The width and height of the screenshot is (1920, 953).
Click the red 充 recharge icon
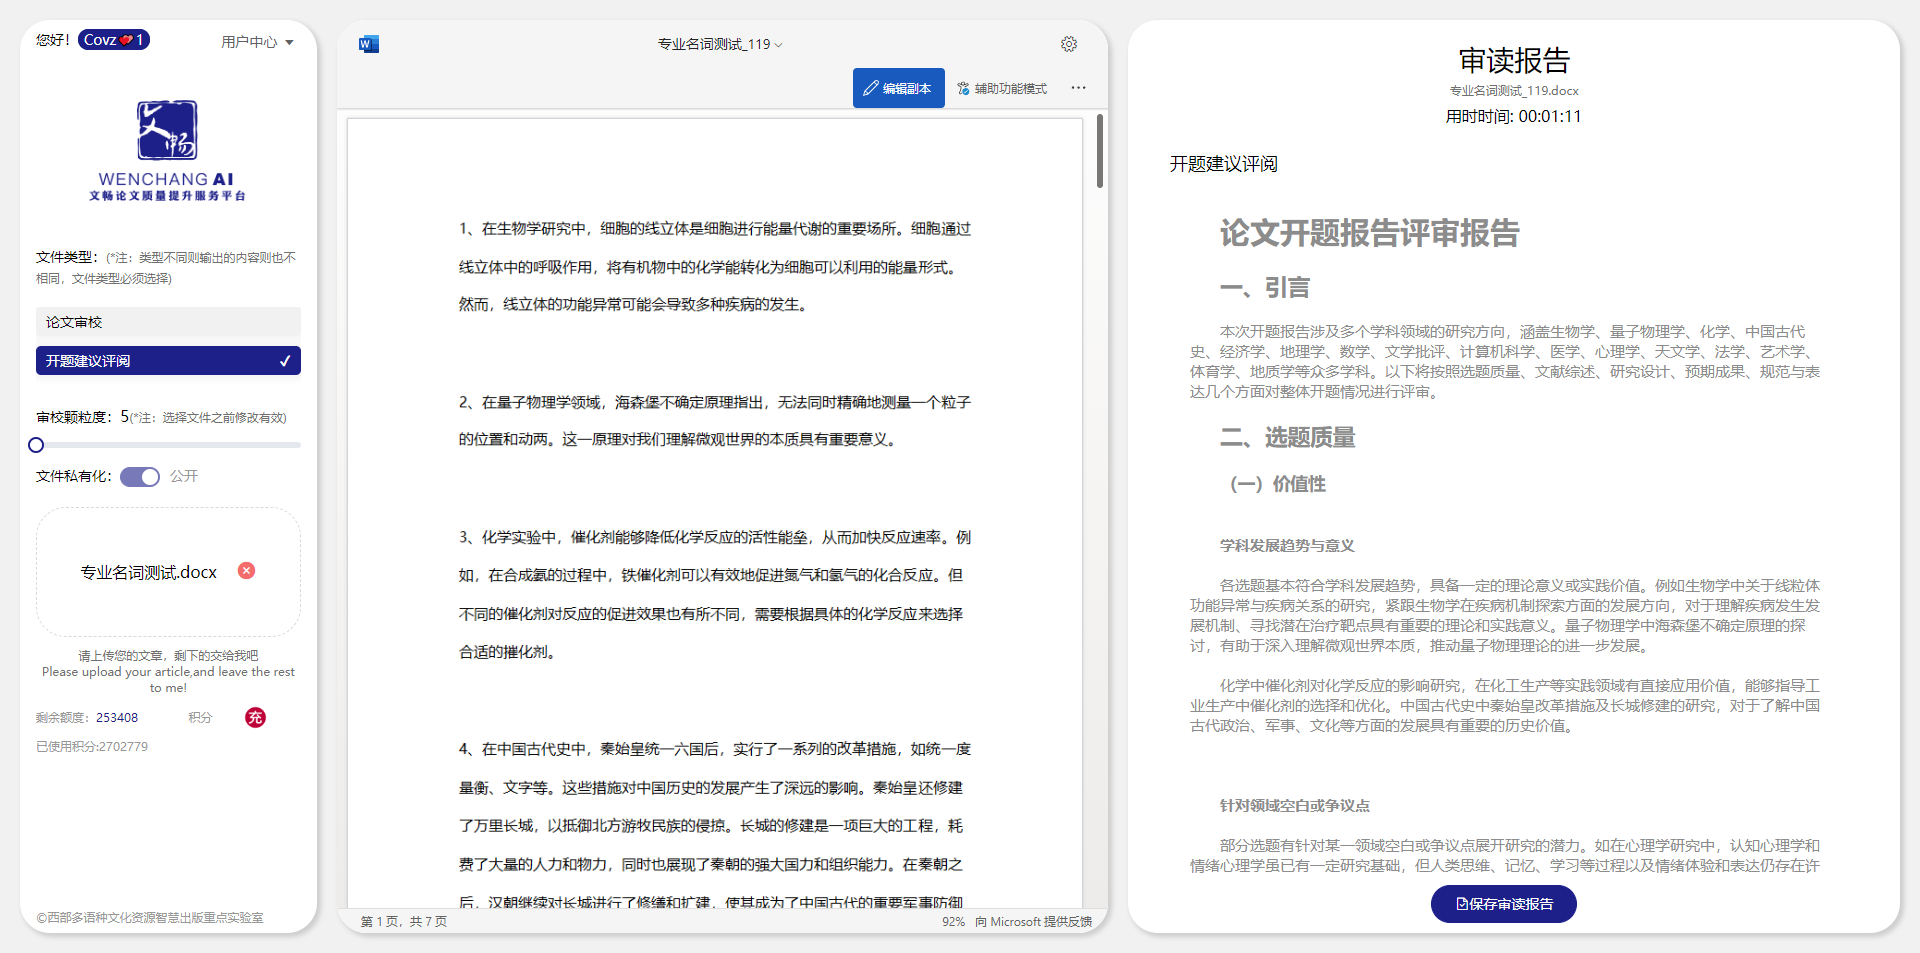click(x=255, y=717)
